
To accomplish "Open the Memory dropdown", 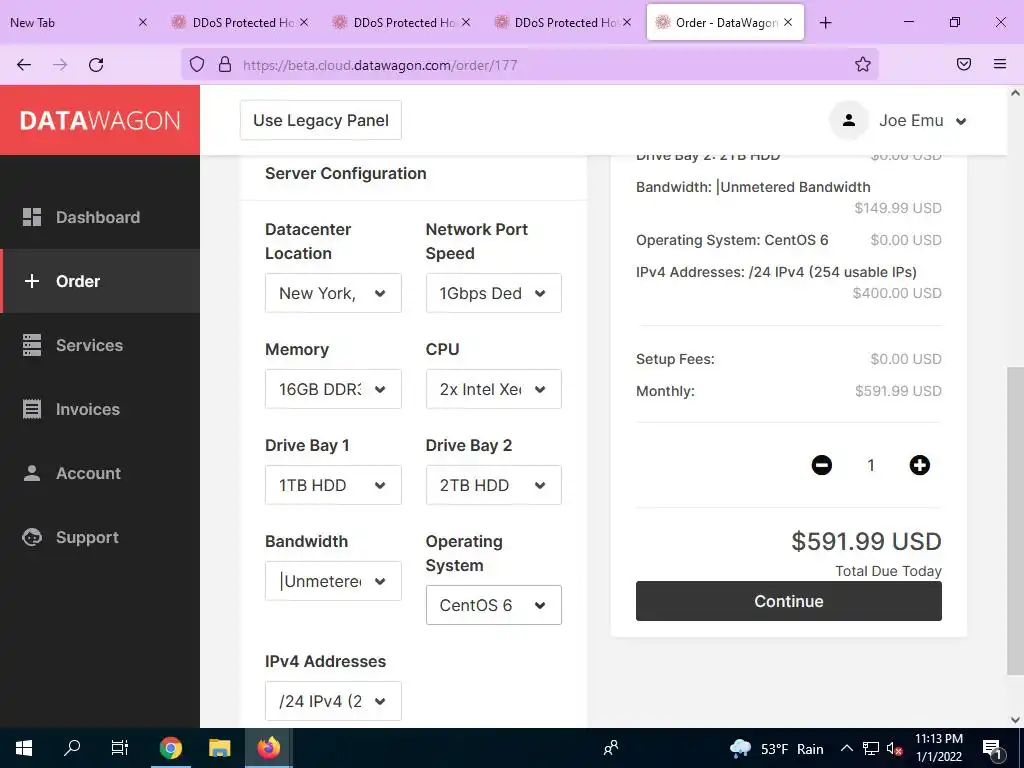I will 333,389.
